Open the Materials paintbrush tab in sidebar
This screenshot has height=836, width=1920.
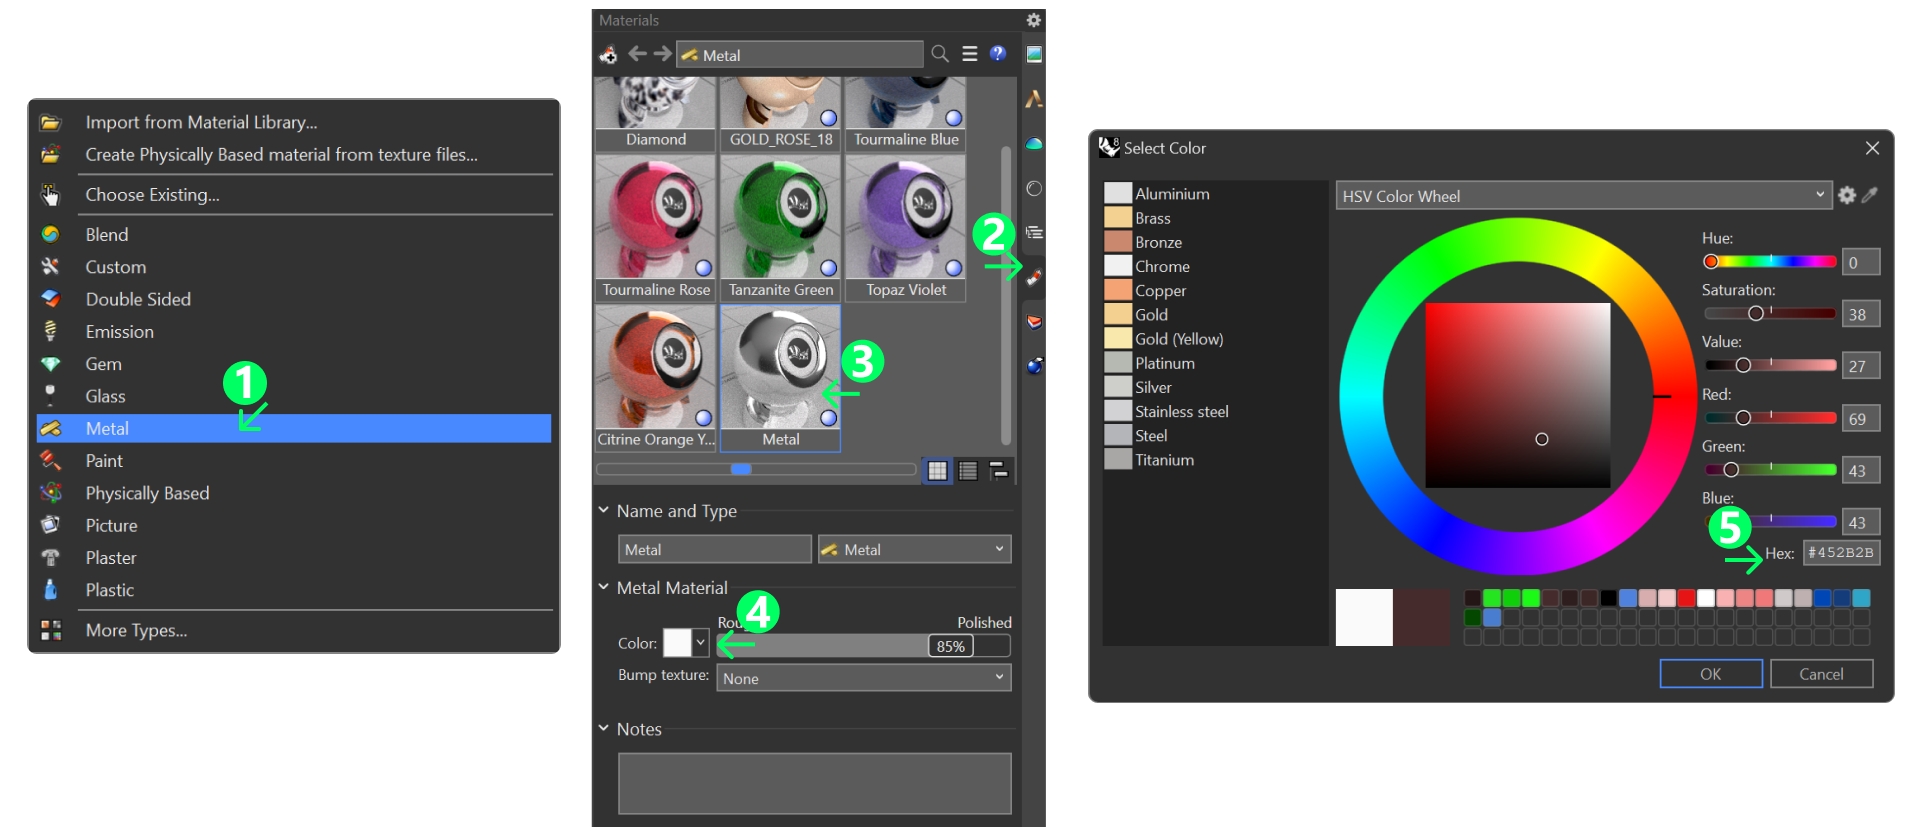click(1034, 277)
